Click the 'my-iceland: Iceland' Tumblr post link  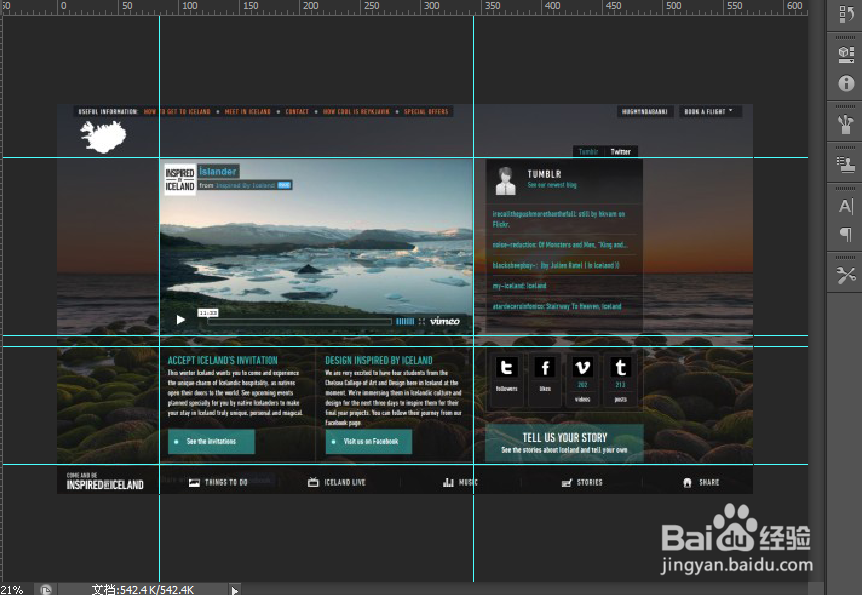click(520, 285)
